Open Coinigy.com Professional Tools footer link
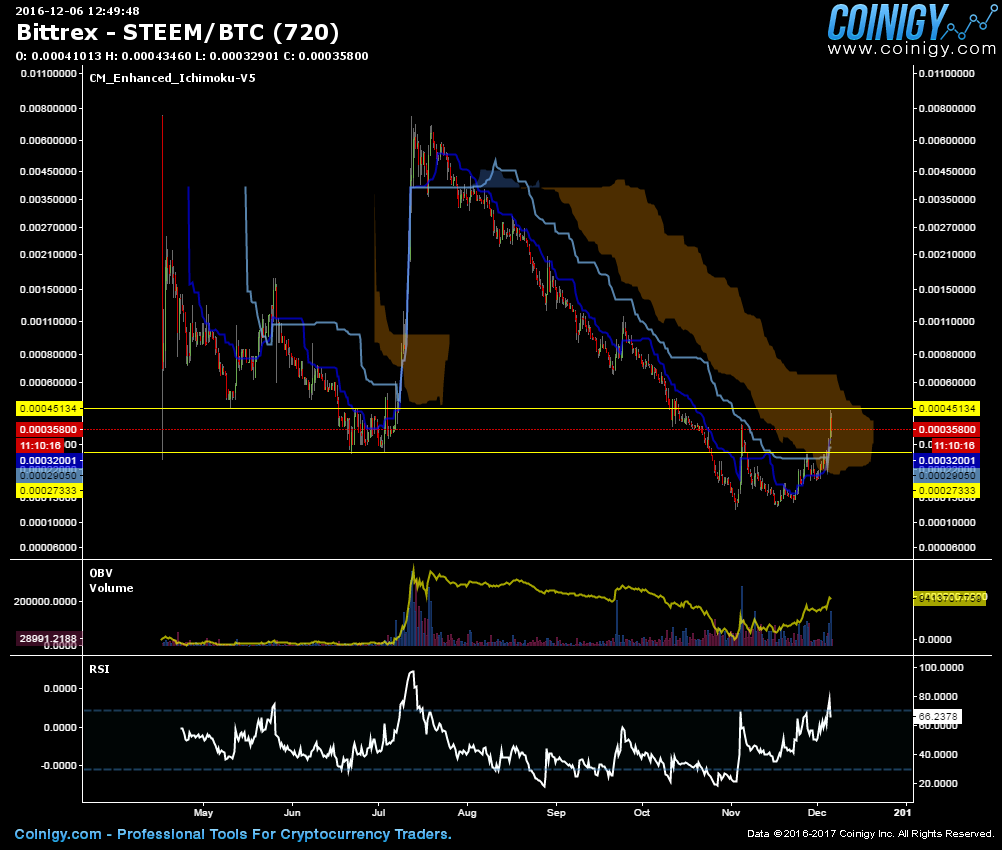Viewport: 1002px width, 850px height. pyautogui.click(x=233, y=834)
